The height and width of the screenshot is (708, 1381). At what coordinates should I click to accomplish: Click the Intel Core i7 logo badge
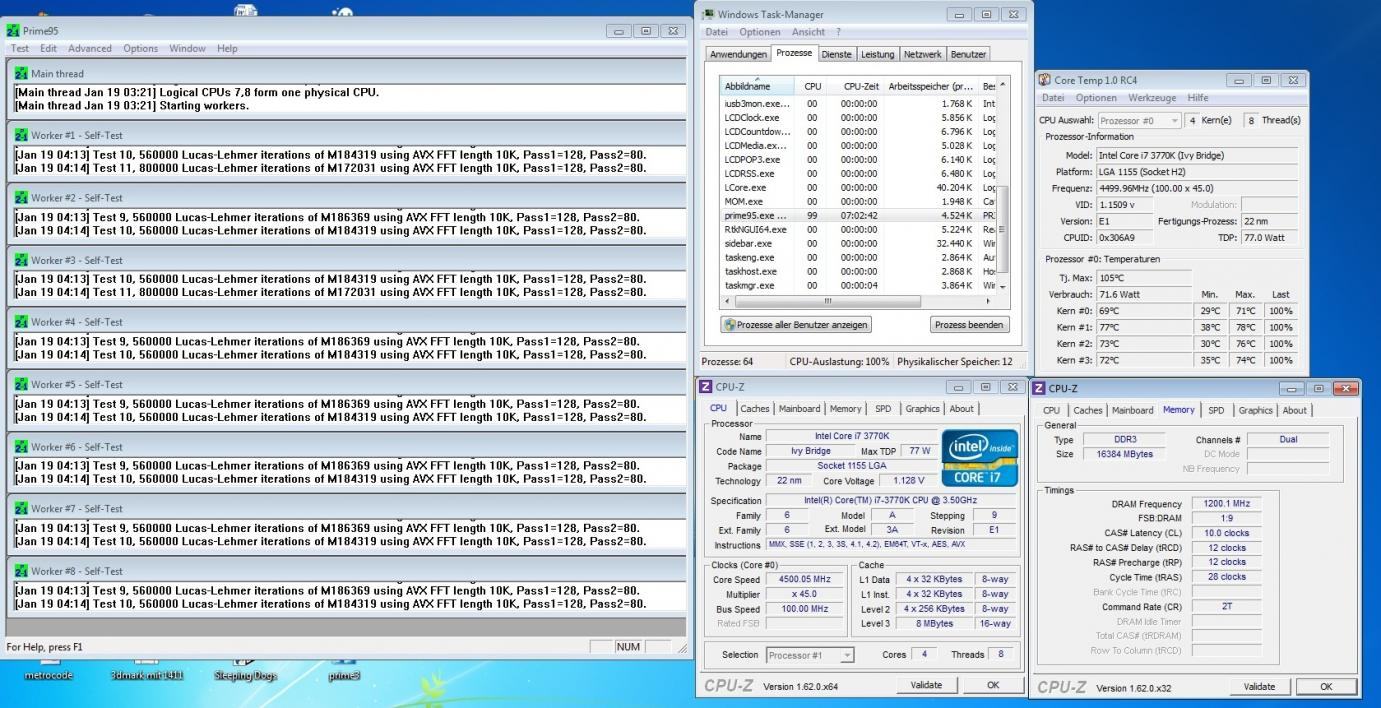980,456
